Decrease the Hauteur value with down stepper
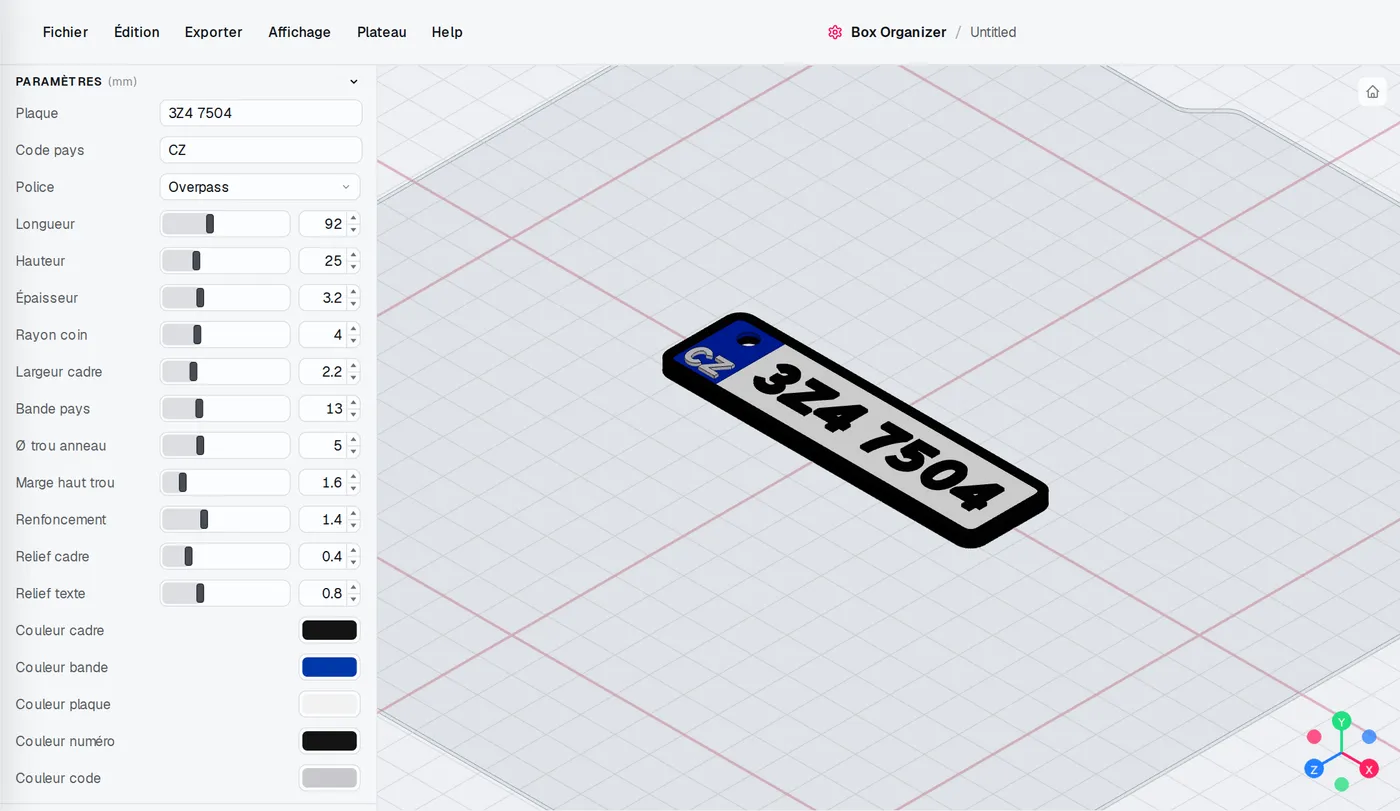 pyautogui.click(x=353, y=267)
